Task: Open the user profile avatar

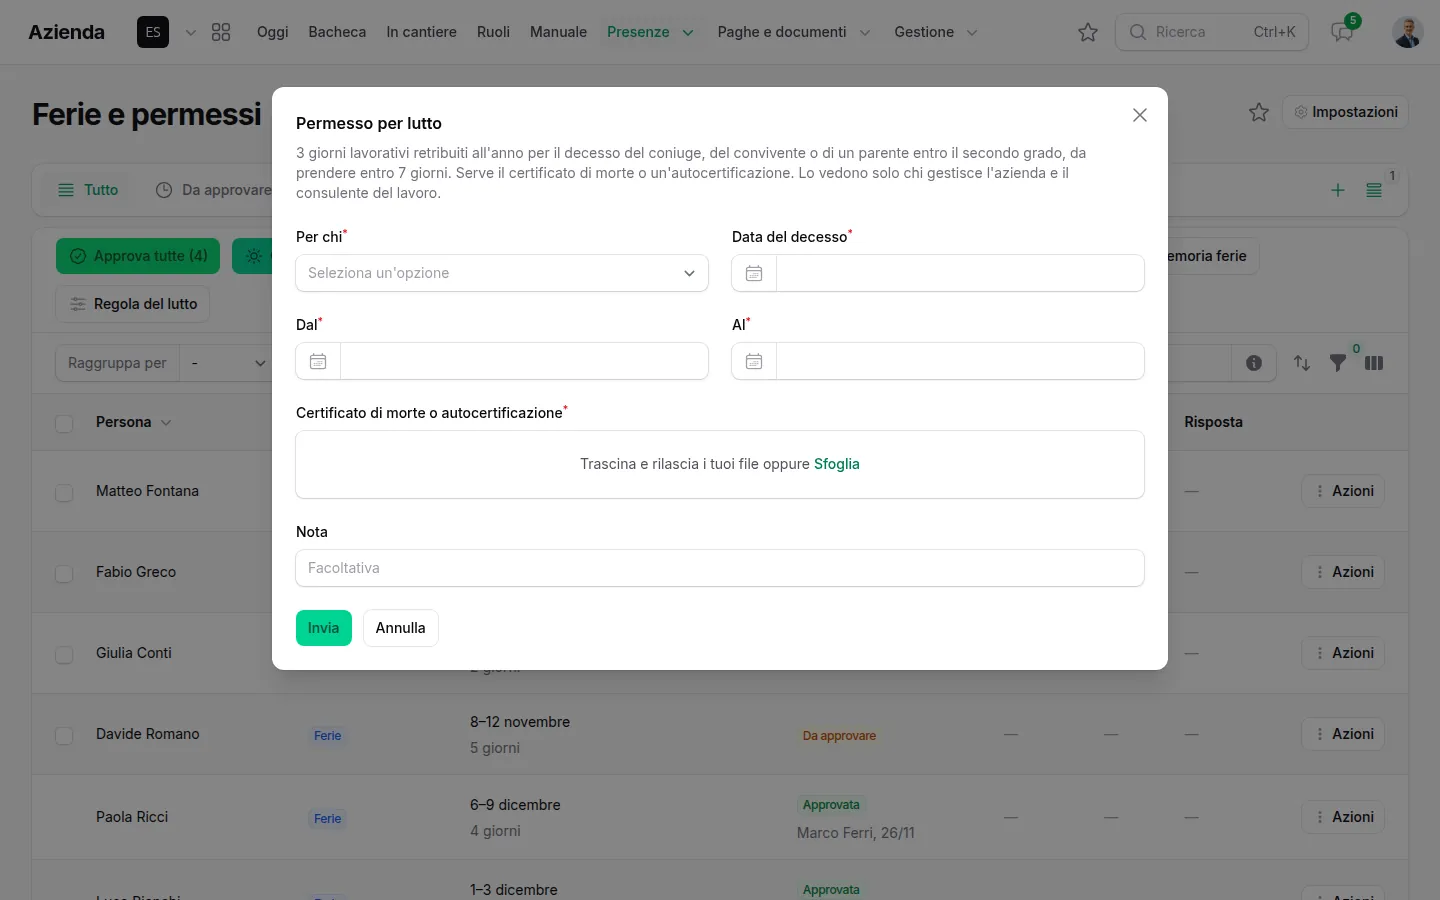Action: (x=1408, y=32)
